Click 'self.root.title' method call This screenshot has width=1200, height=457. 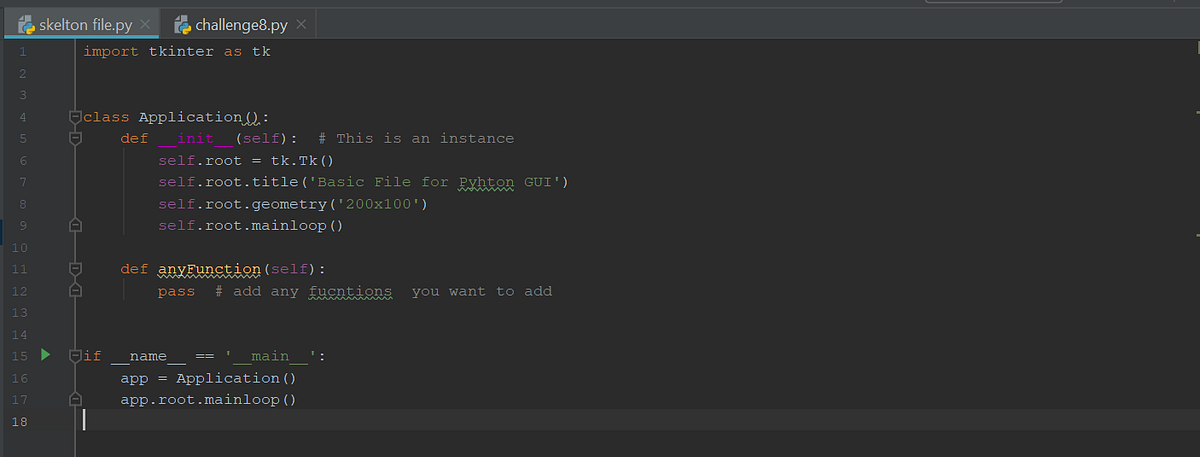coord(228,182)
